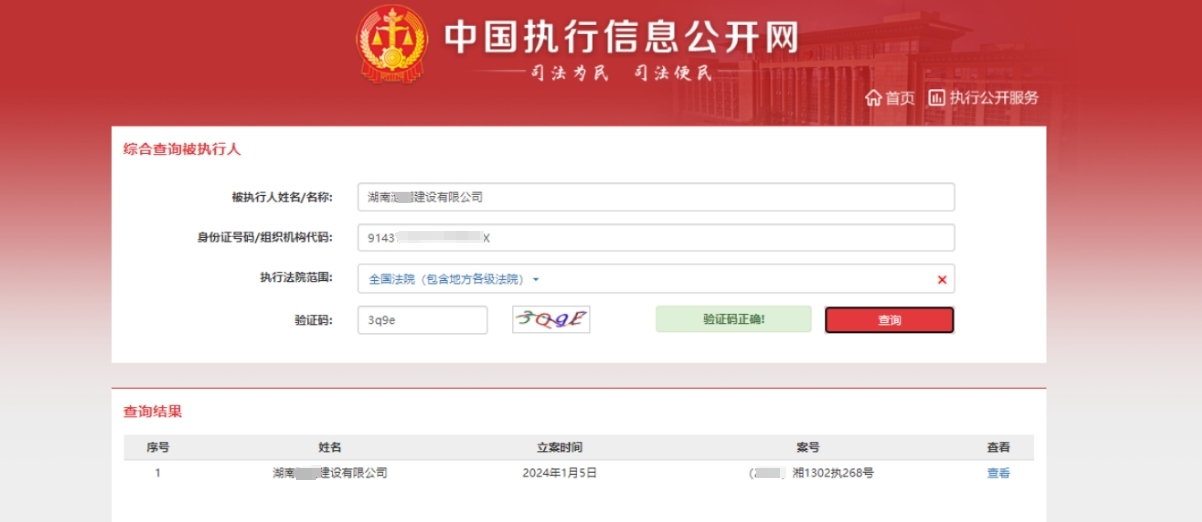Click the 验证码 input box

pos(422,320)
